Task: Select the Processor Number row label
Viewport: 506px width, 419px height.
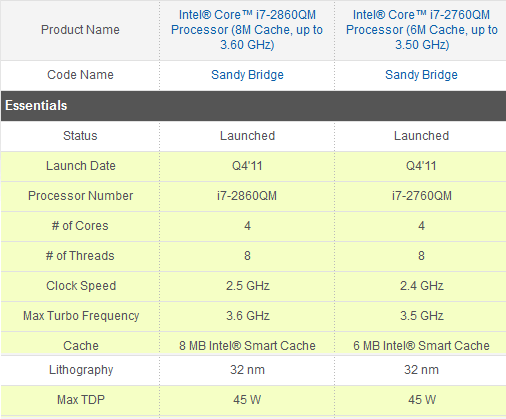Action: click(81, 196)
